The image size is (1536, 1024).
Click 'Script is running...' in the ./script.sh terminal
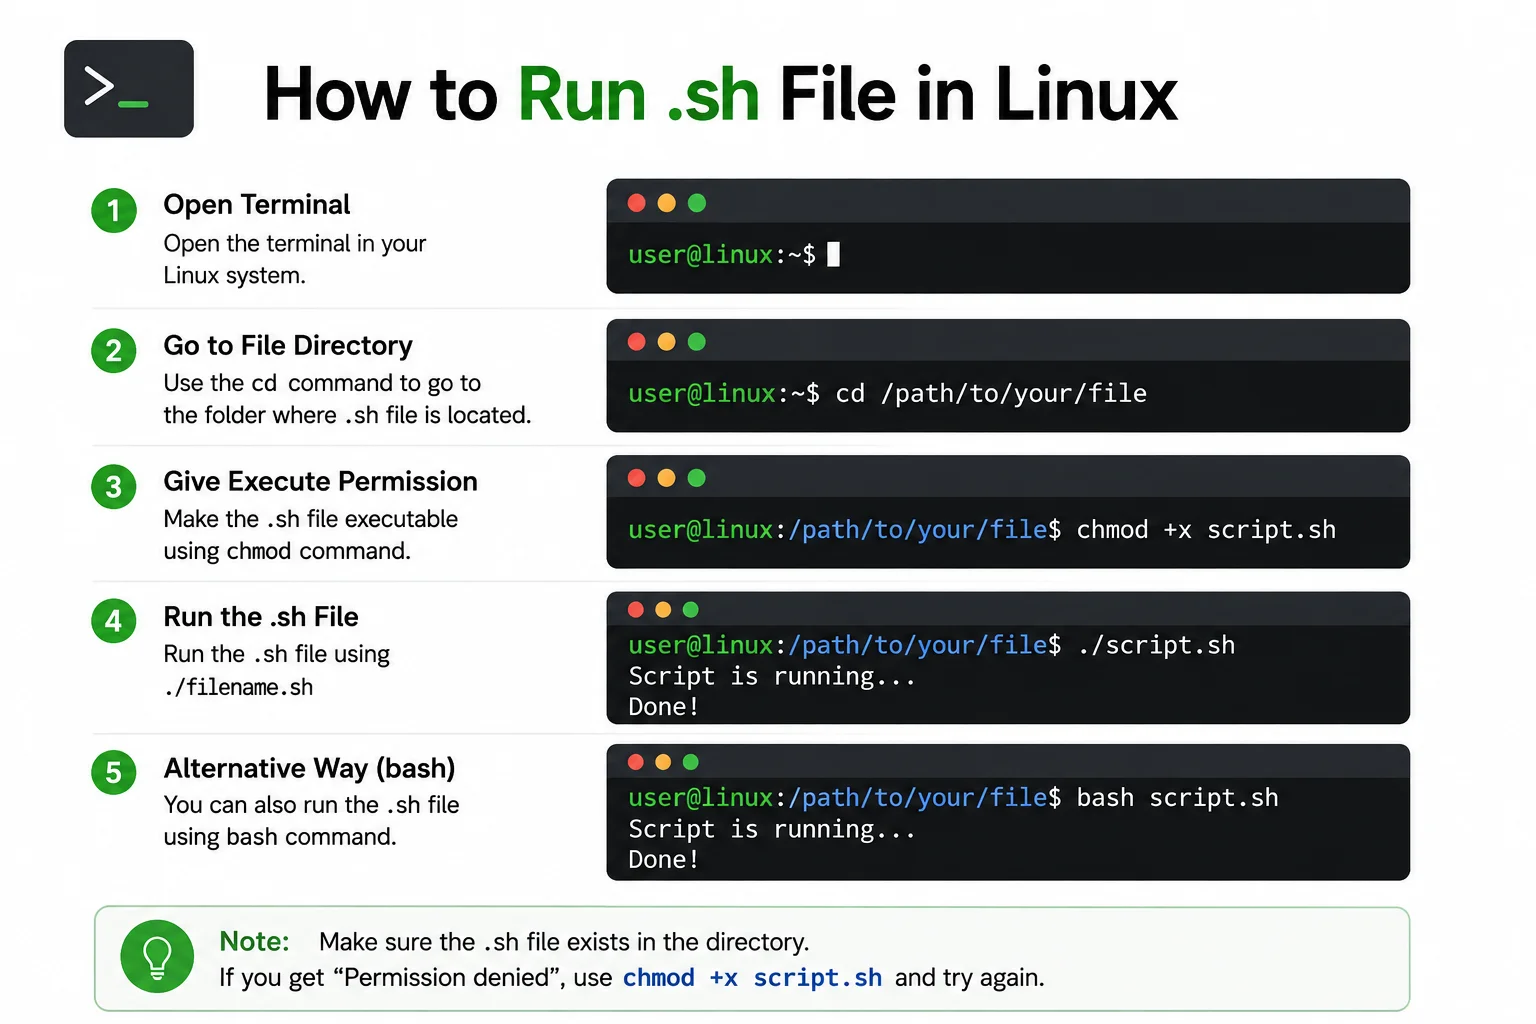pyautogui.click(x=772, y=677)
